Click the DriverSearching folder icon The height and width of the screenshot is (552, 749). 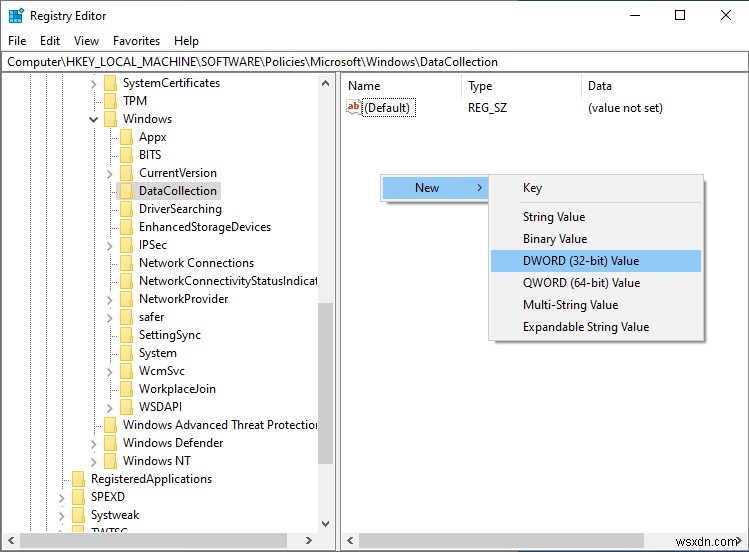[x=127, y=209]
